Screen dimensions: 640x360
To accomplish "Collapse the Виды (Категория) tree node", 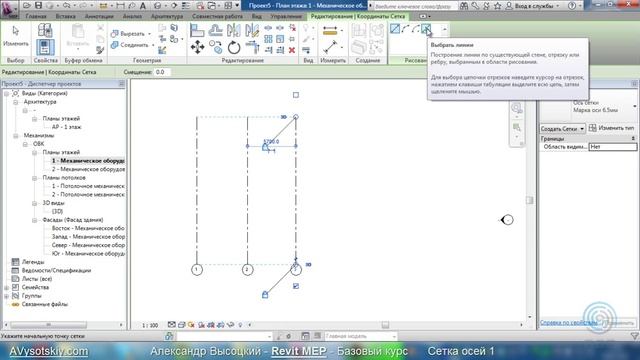I will 7,93.
